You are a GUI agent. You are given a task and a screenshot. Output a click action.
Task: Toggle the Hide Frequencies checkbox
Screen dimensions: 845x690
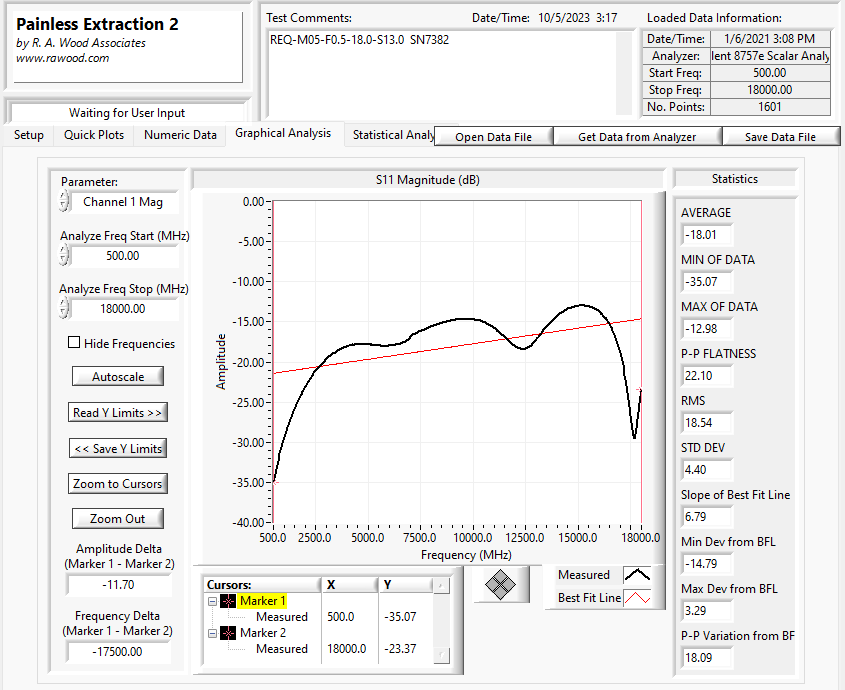pos(74,342)
